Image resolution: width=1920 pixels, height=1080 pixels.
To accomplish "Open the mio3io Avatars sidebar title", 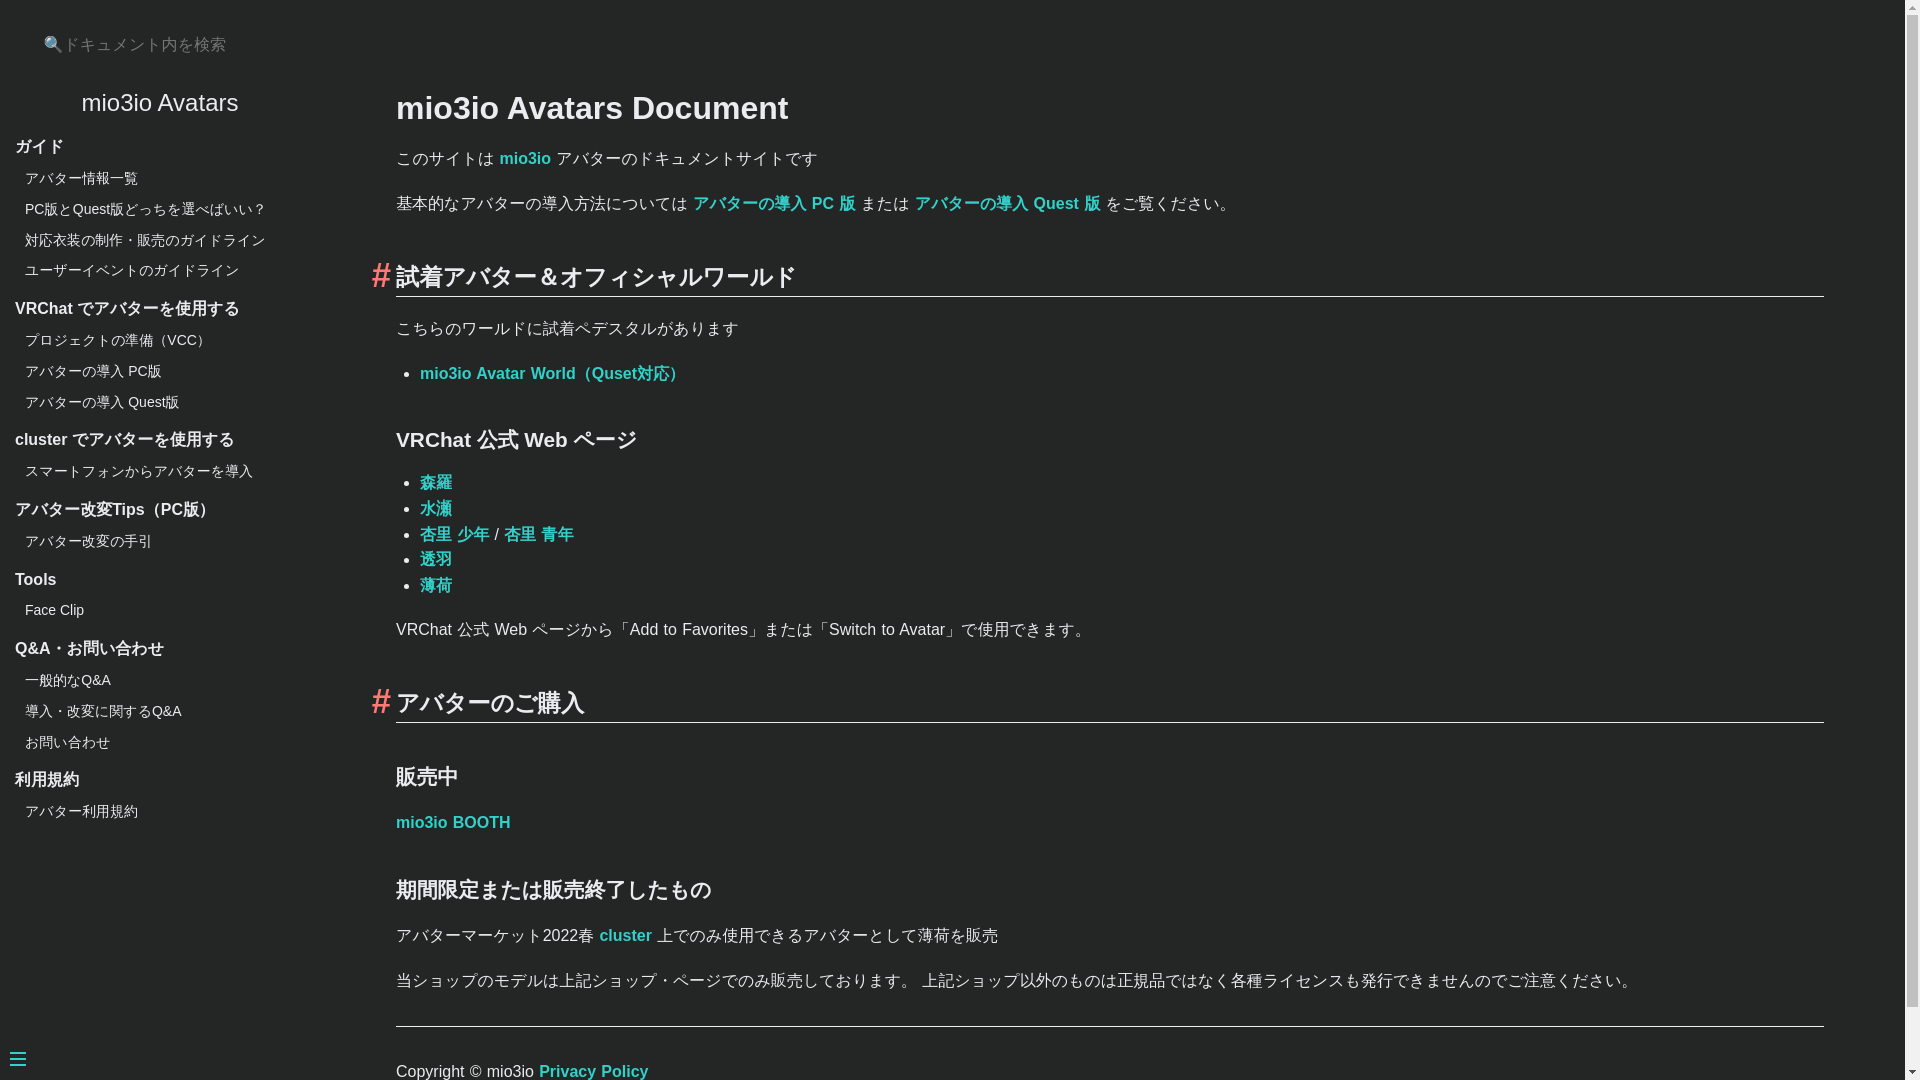I will coord(160,103).
